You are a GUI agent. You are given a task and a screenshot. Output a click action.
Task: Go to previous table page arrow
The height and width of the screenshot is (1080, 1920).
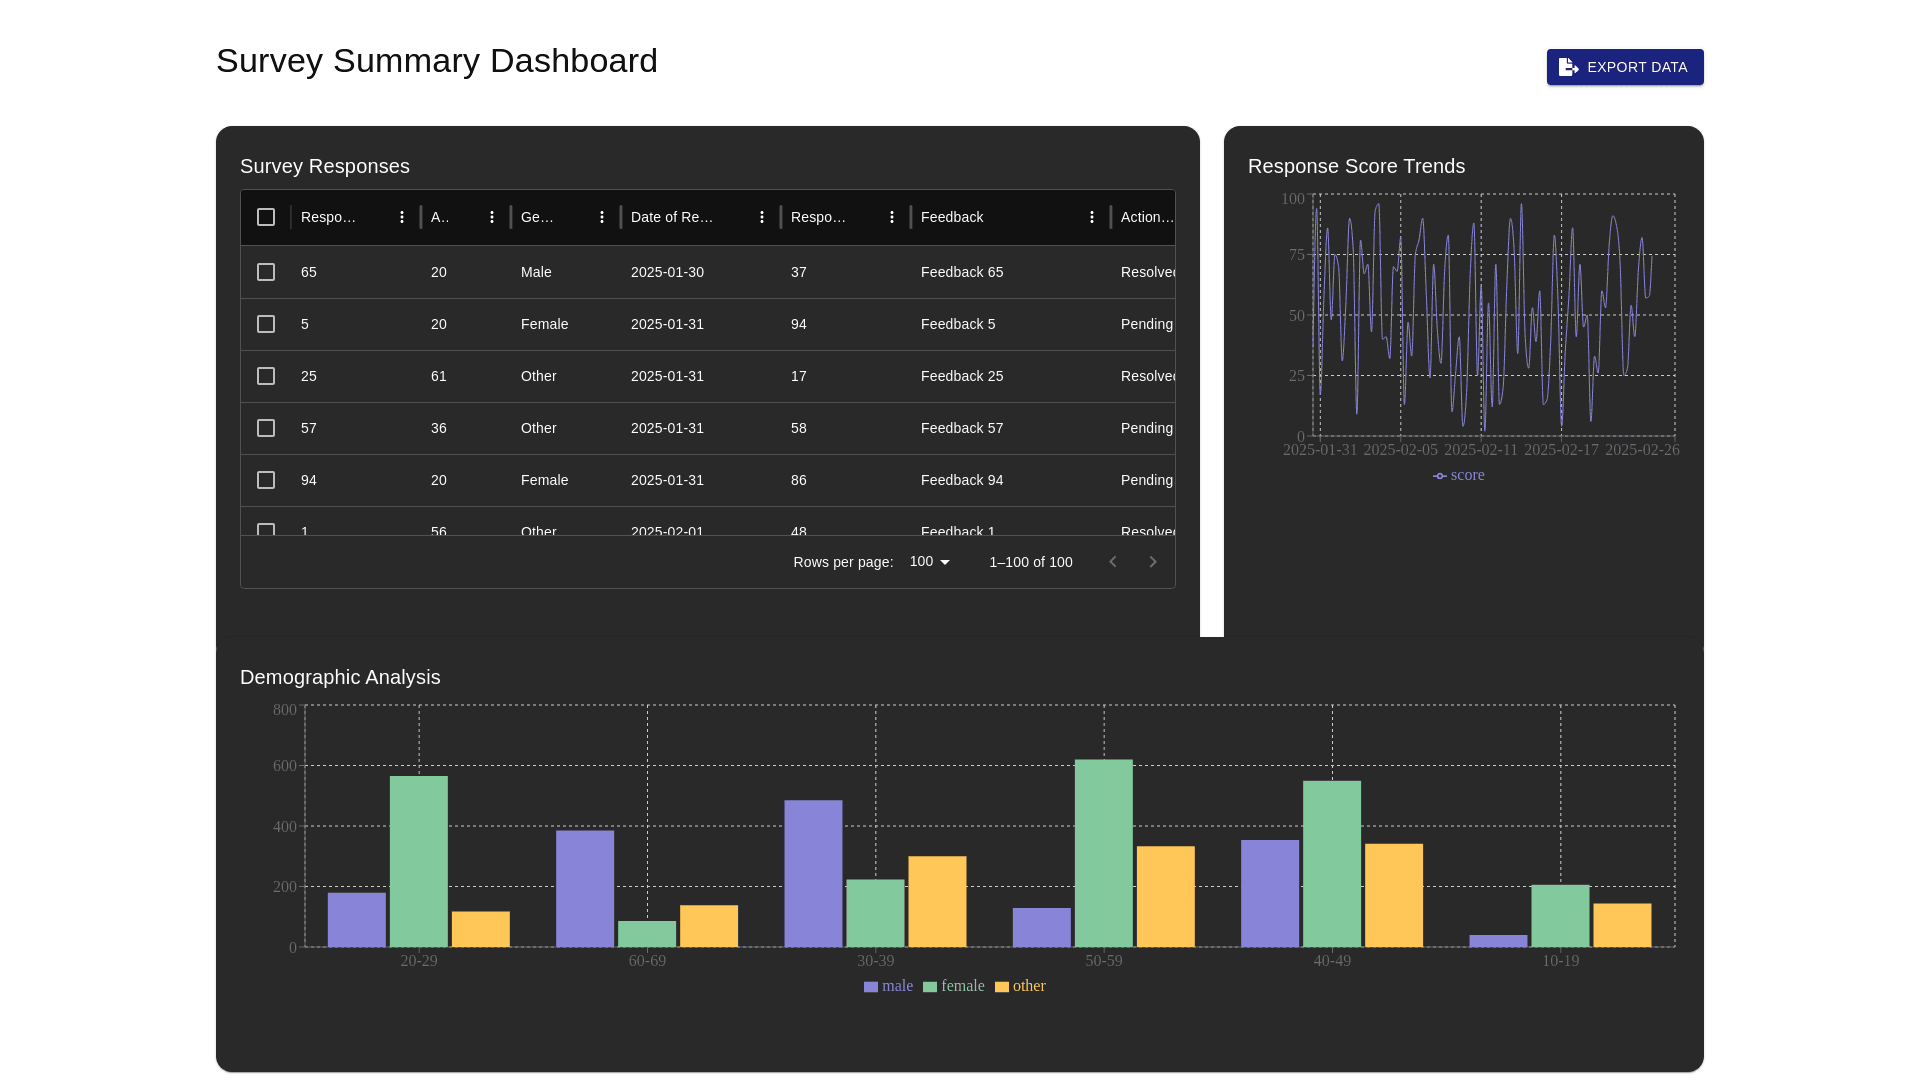pos(1113,562)
